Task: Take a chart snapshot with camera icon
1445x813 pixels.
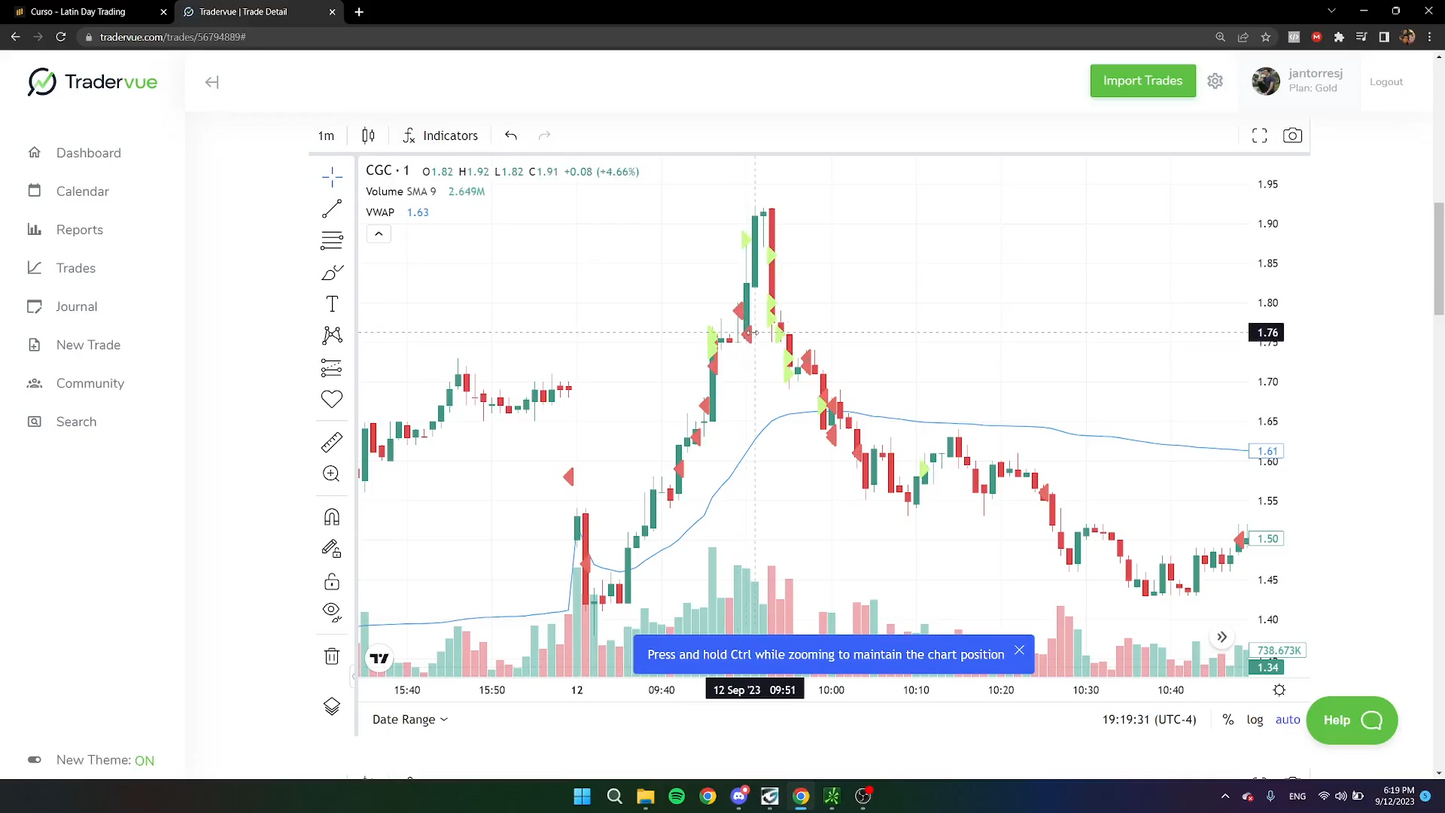Action: point(1292,135)
